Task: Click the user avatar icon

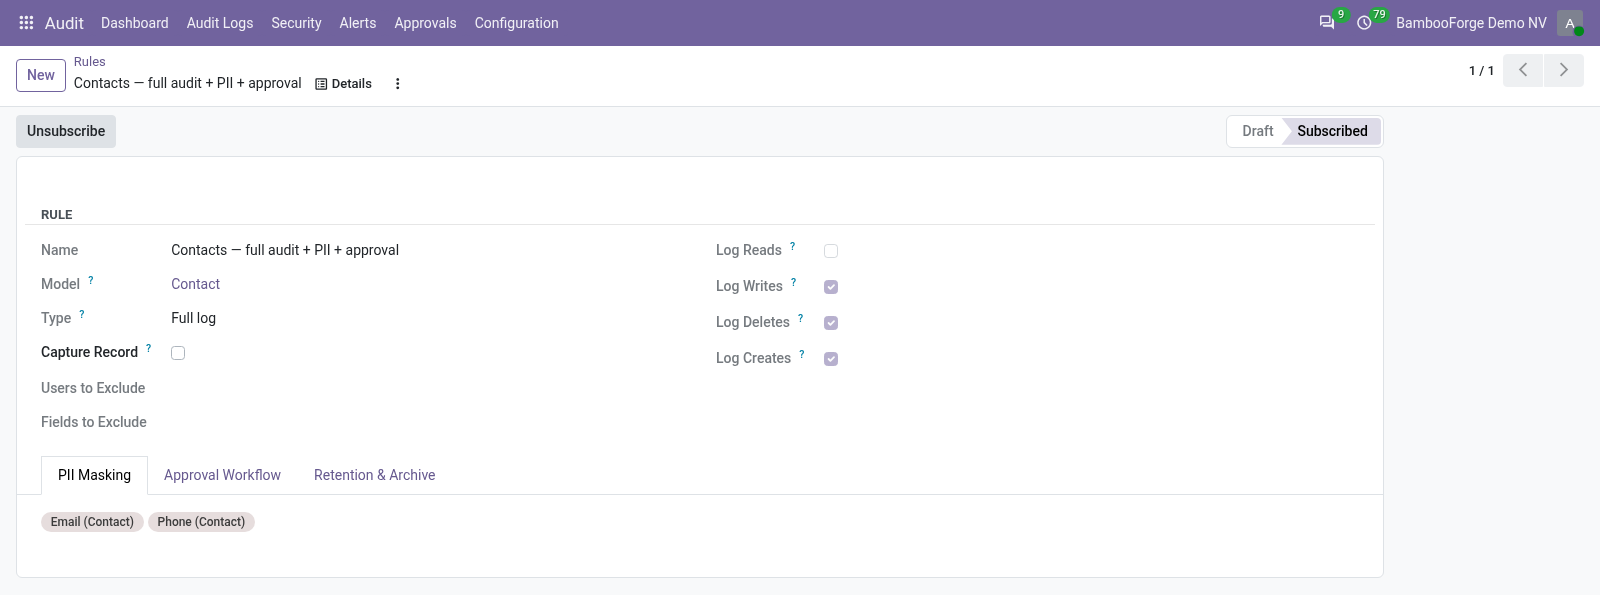Action: 1570,23
